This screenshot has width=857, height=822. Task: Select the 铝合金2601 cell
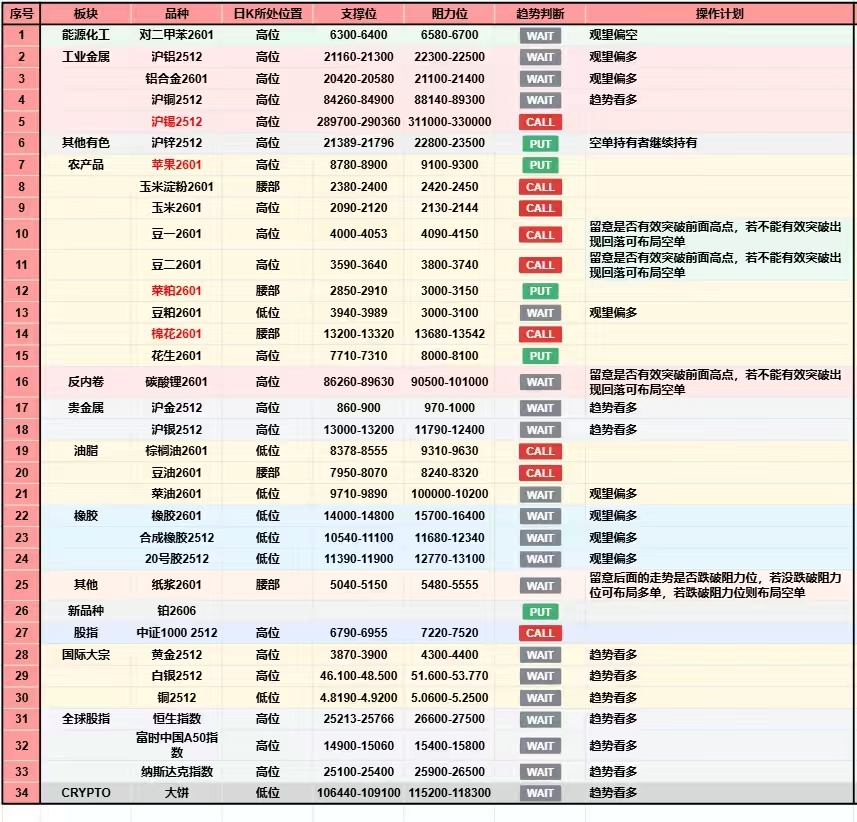[177, 79]
